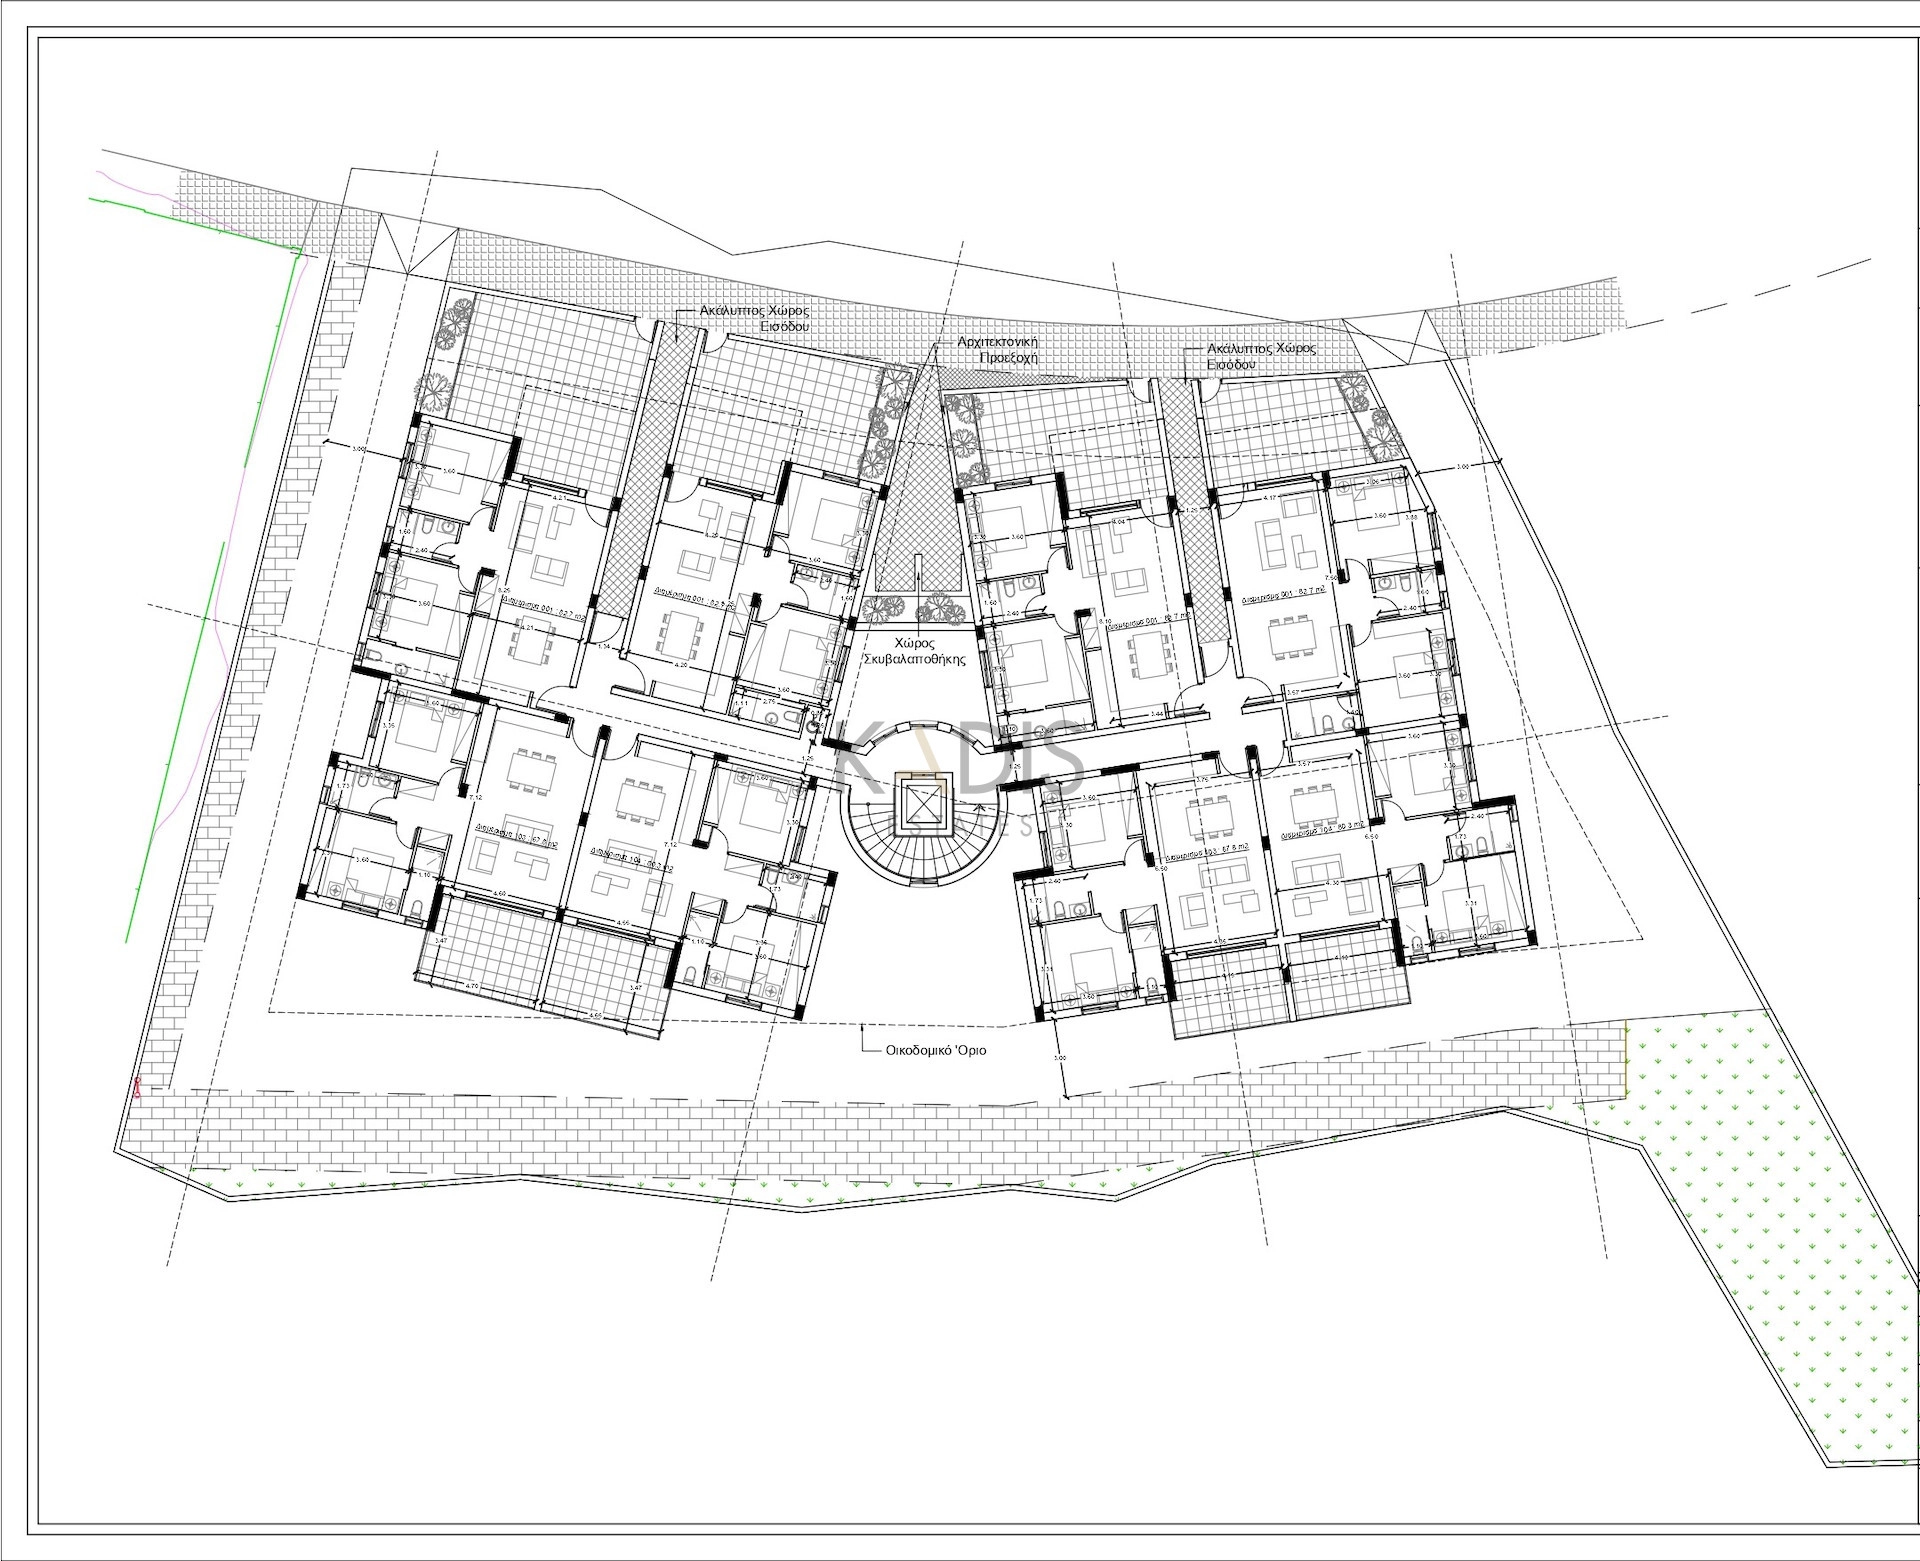Click the 'Χώρος Σκυβαλαποθήκης' label
The height and width of the screenshot is (1561, 1920).
click(x=916, y=651)
